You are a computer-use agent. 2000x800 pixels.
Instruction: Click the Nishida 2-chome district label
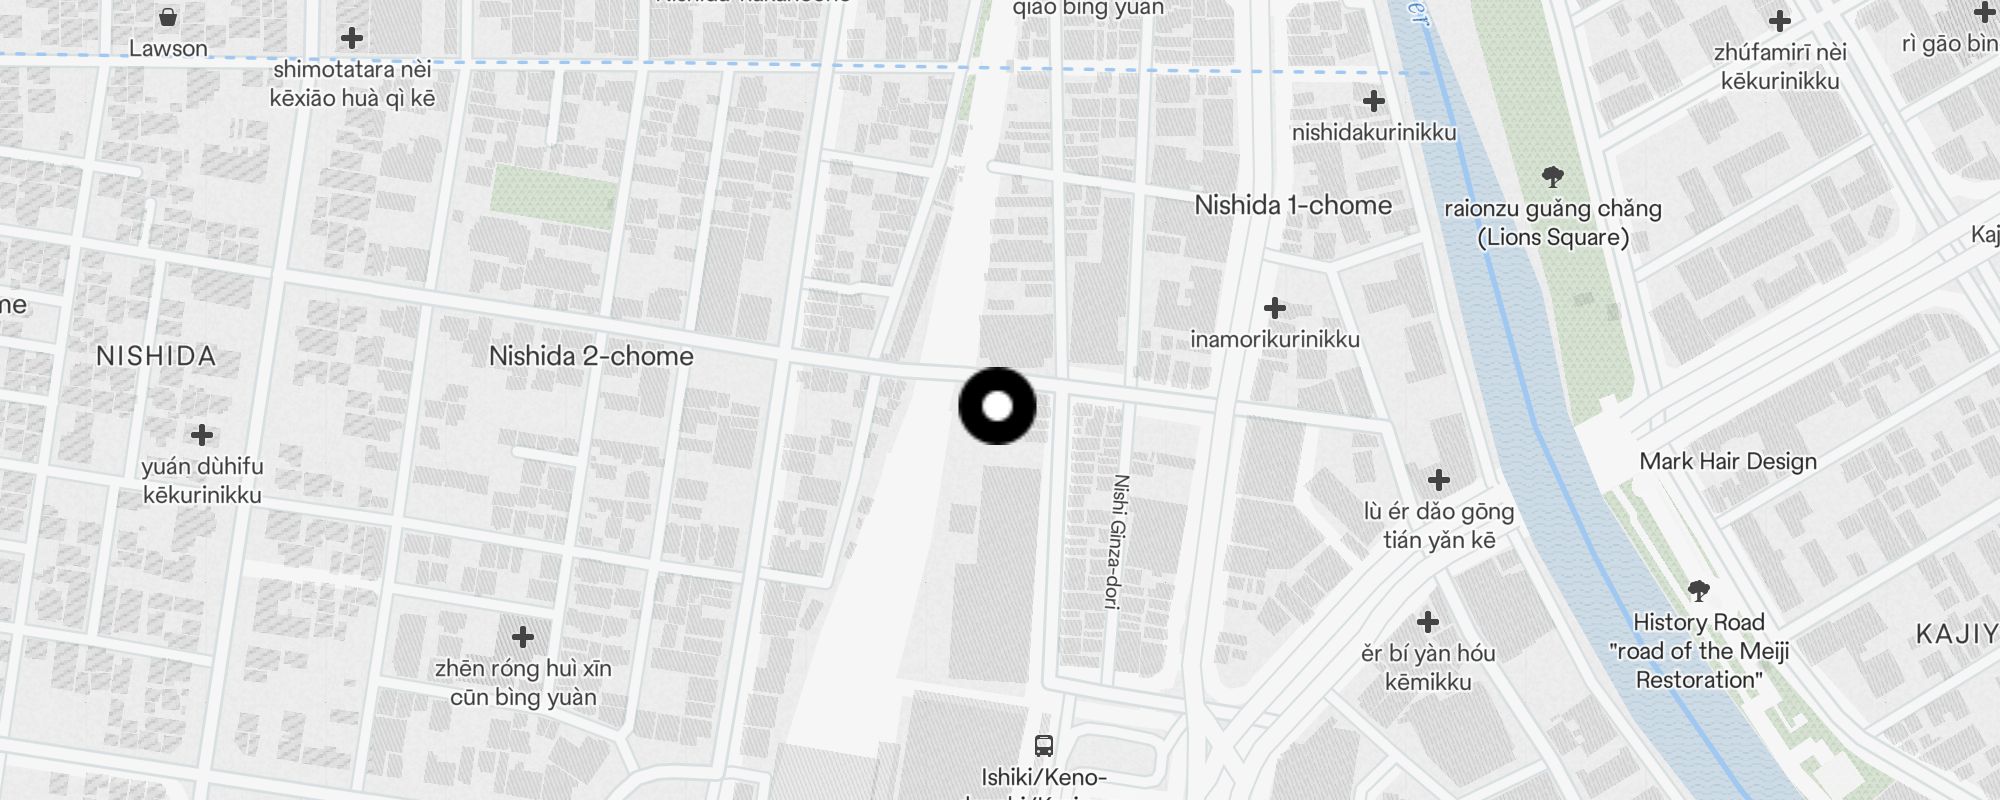click(x=591, y=356)
